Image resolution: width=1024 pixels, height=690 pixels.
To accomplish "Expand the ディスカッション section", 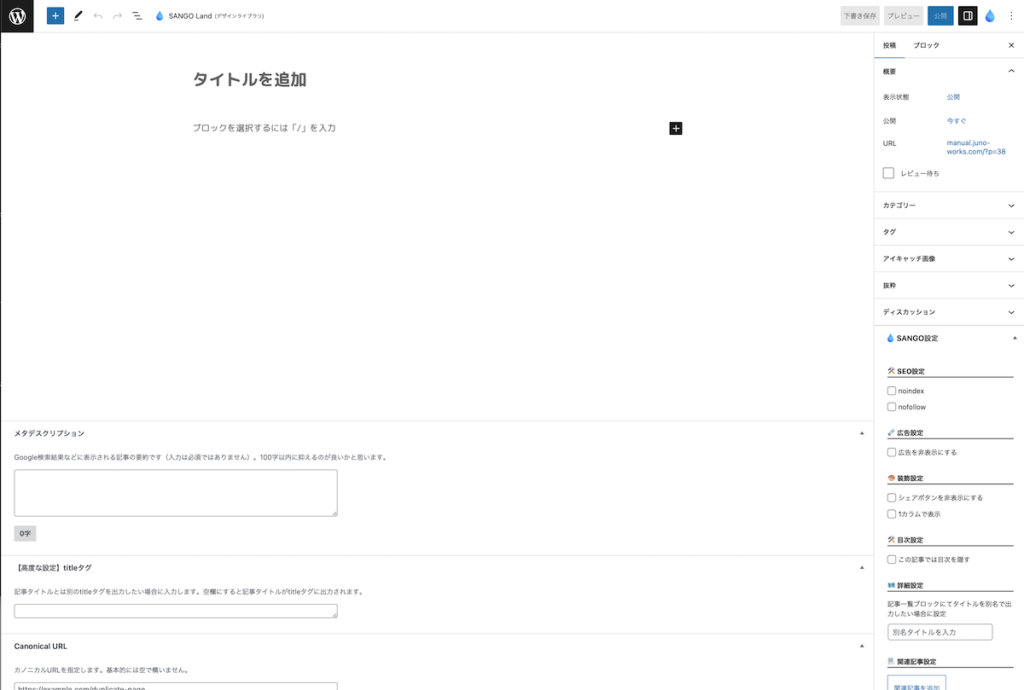I will (x=948, y=312).
